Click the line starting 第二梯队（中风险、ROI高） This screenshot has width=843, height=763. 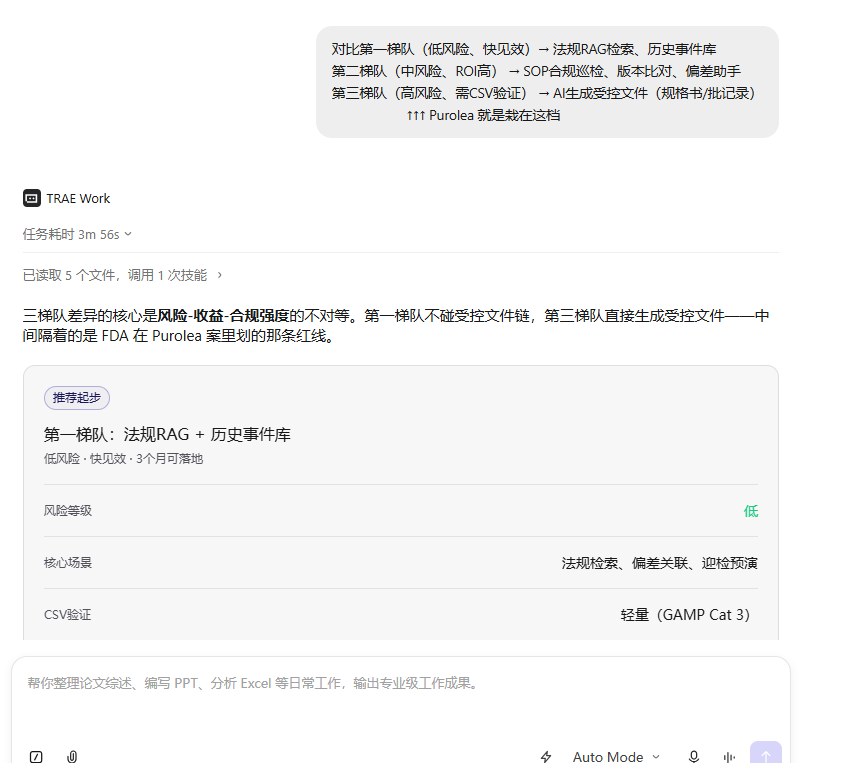click(536, 71)
